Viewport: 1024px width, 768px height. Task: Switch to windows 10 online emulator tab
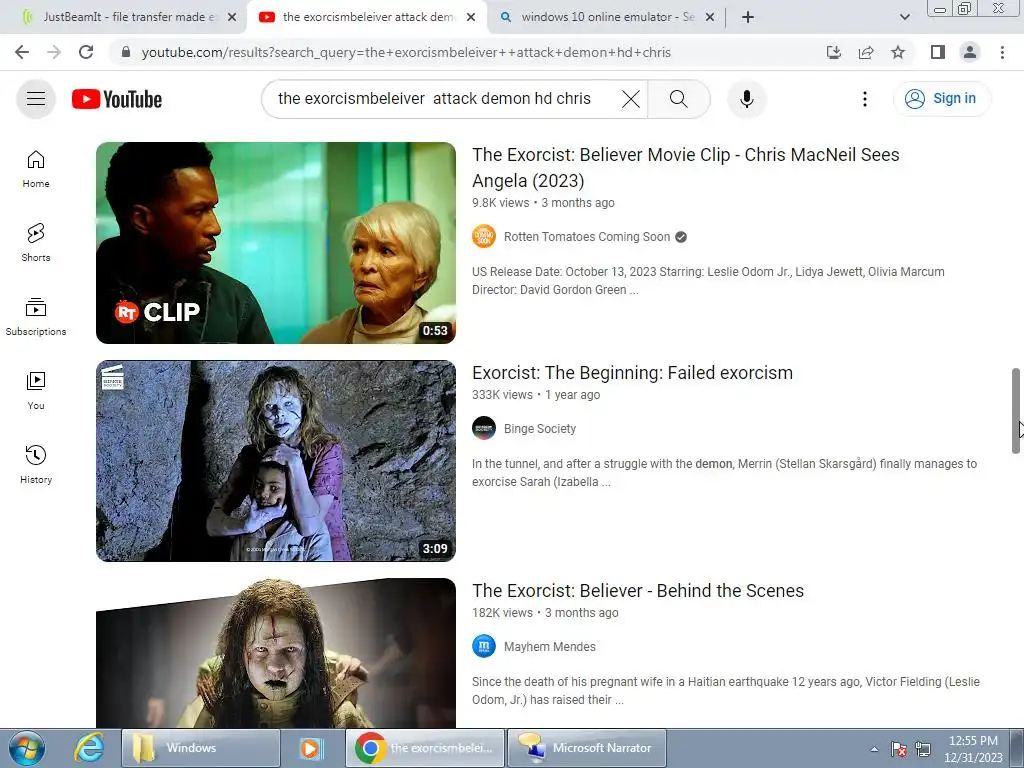tap(605, 17)
